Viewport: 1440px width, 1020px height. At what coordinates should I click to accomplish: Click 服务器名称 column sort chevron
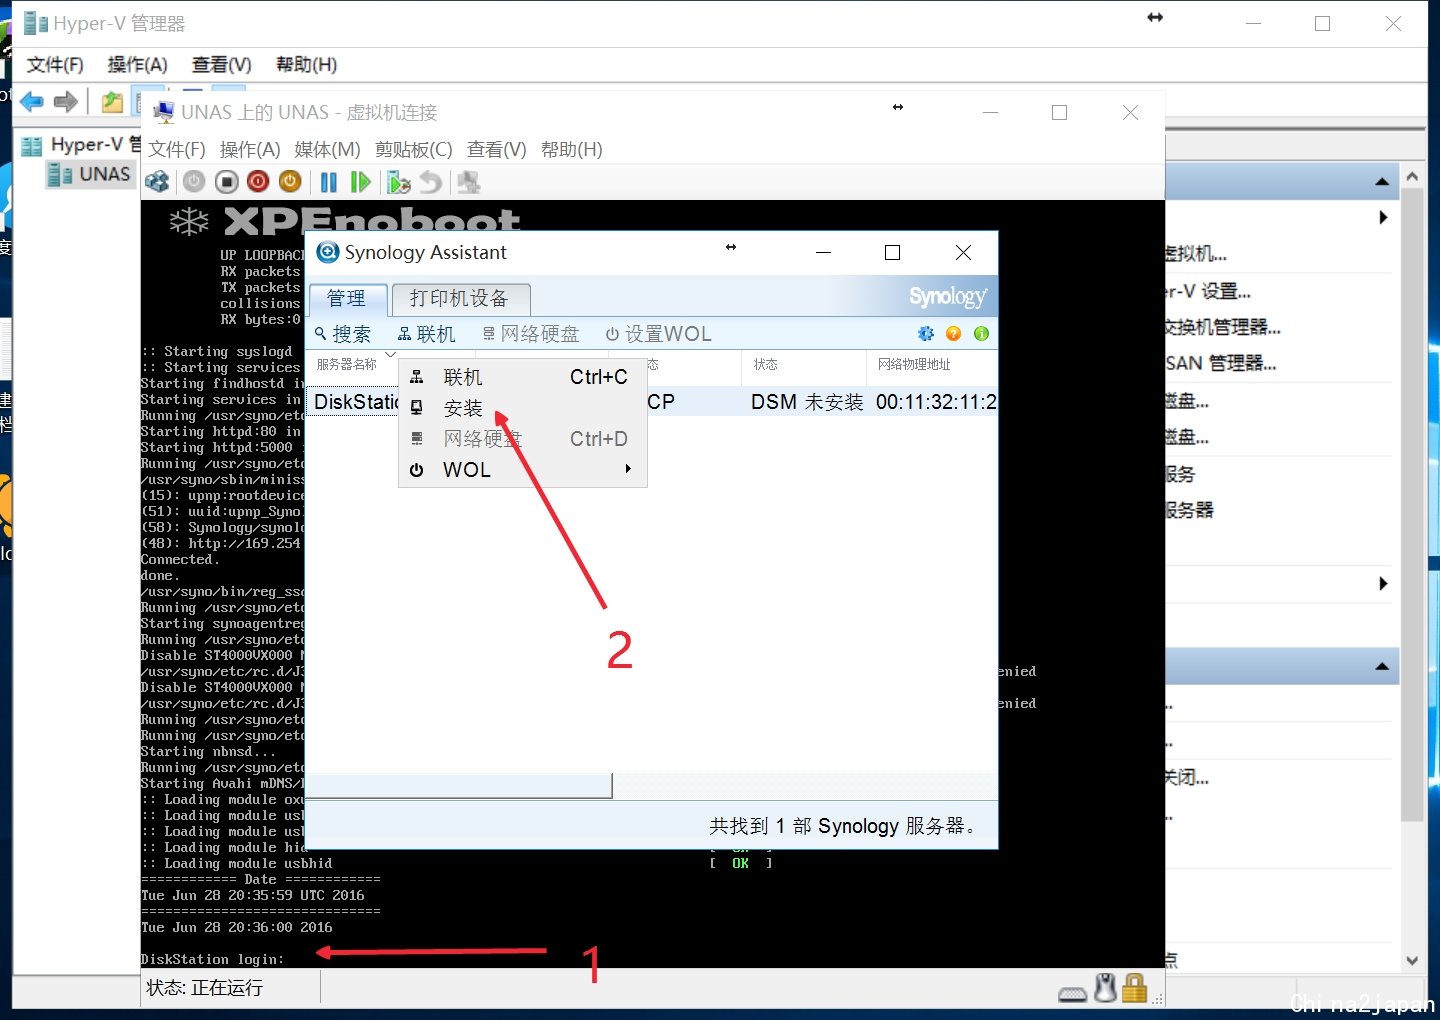[x=390, y=354]
